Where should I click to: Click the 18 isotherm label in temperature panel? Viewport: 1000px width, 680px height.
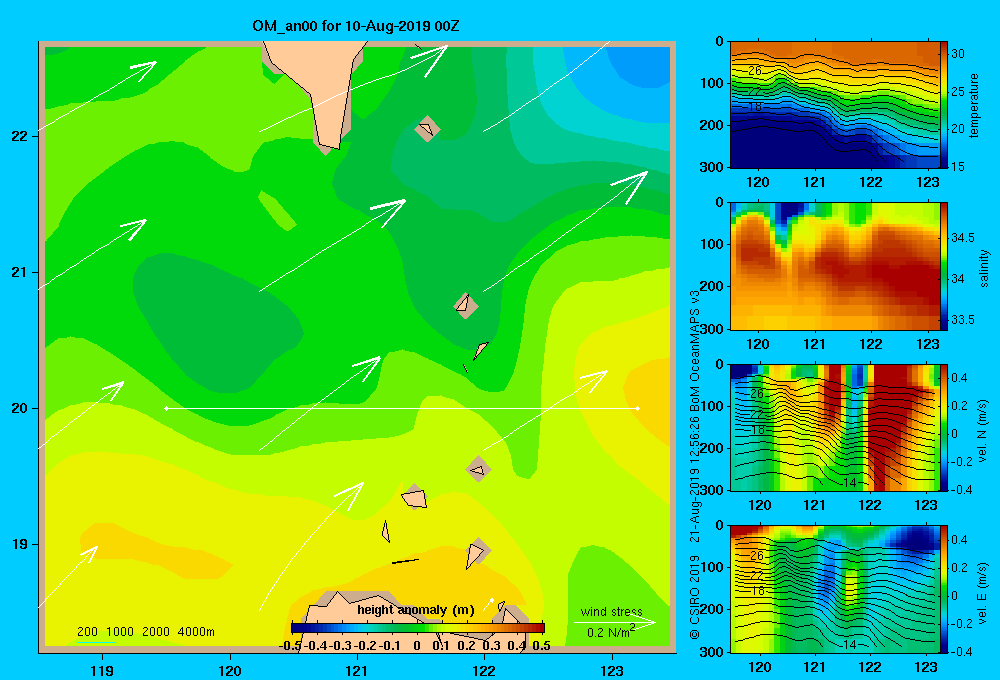754,107
